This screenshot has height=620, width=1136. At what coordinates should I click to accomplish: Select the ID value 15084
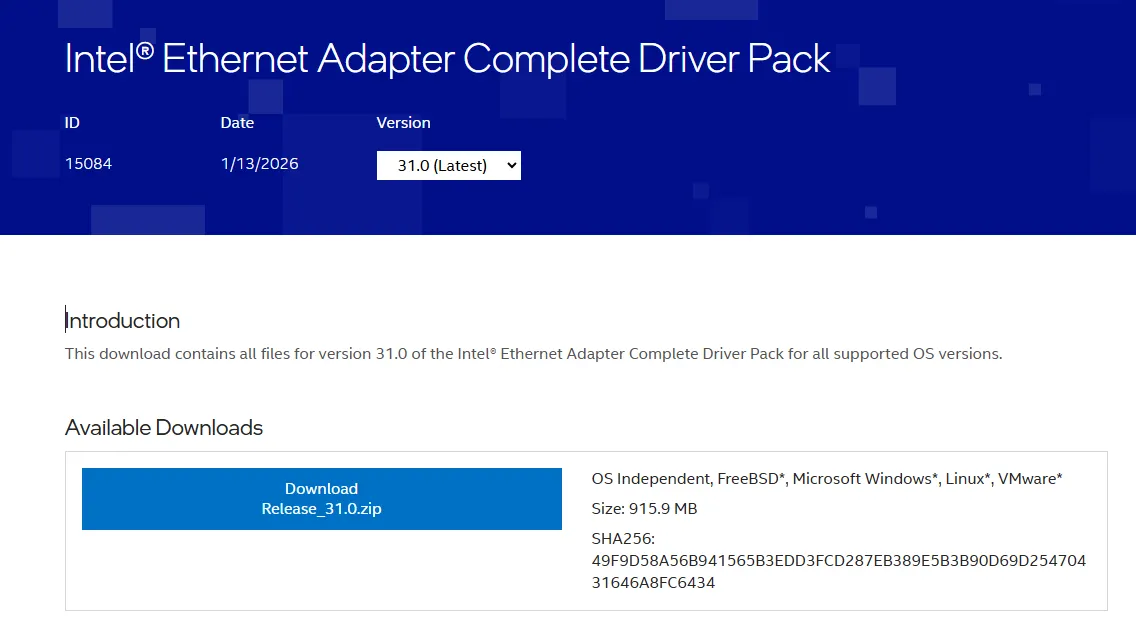[x=88, y=163]
